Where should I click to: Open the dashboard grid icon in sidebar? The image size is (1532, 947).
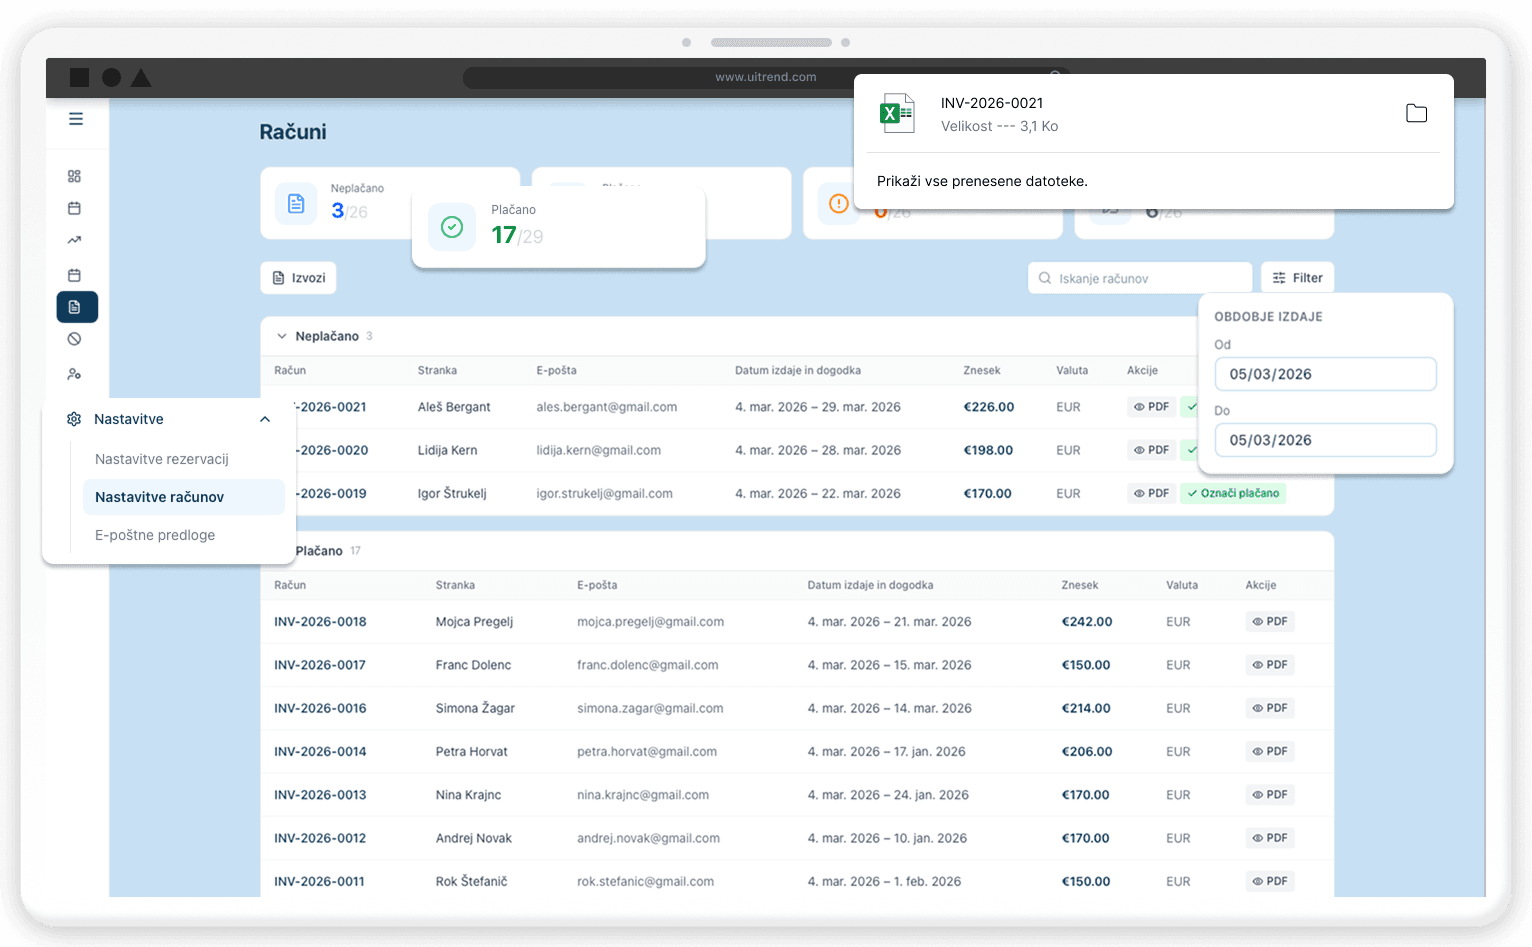[x=74, y=176]
